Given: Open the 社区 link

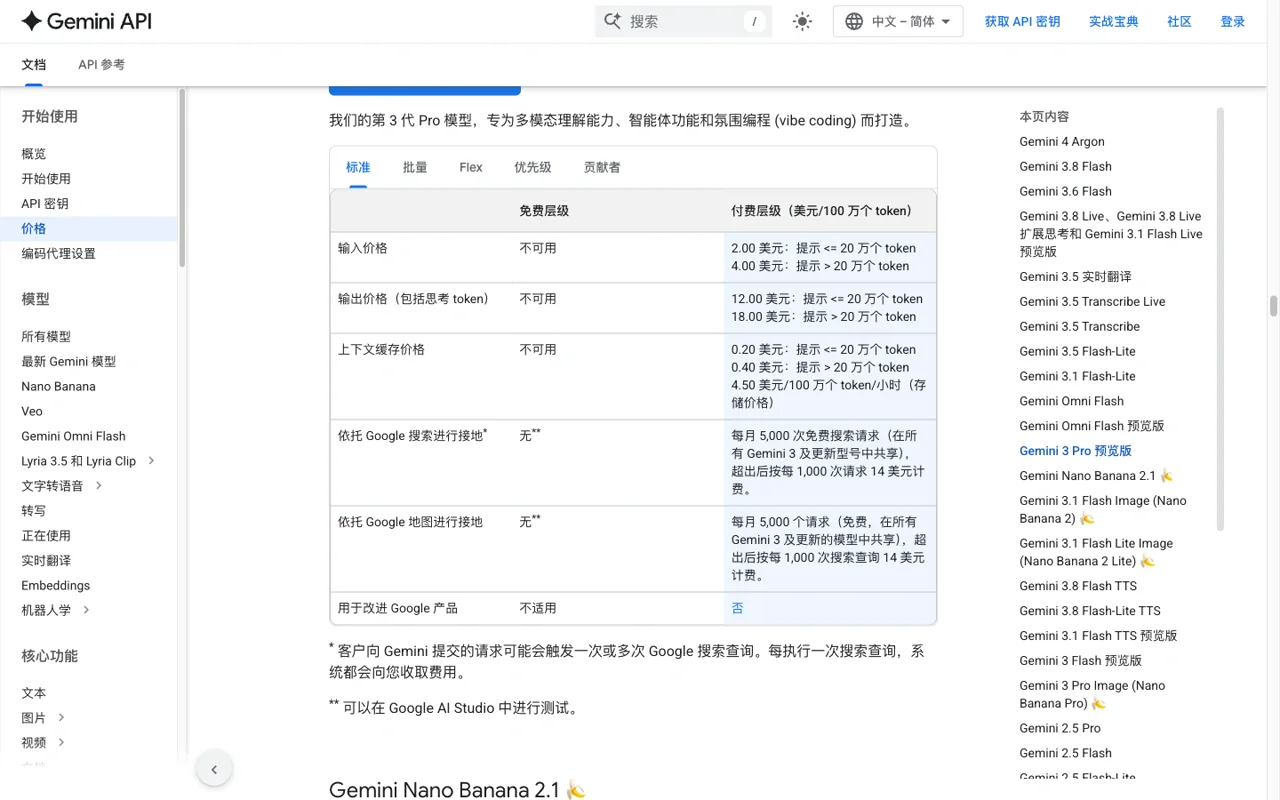Looking at the screenshot, I should pos(1180,21).
